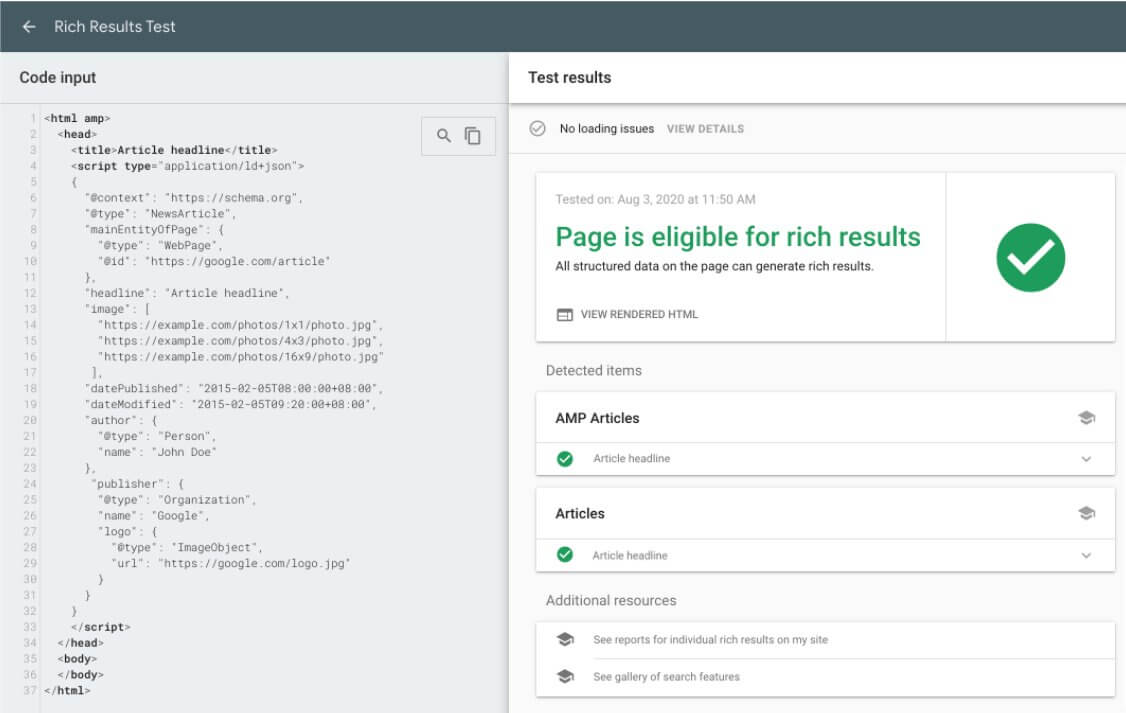Open the gallery of search features
The width and height of the screenshot is (1126, 713).
point(666,677)
